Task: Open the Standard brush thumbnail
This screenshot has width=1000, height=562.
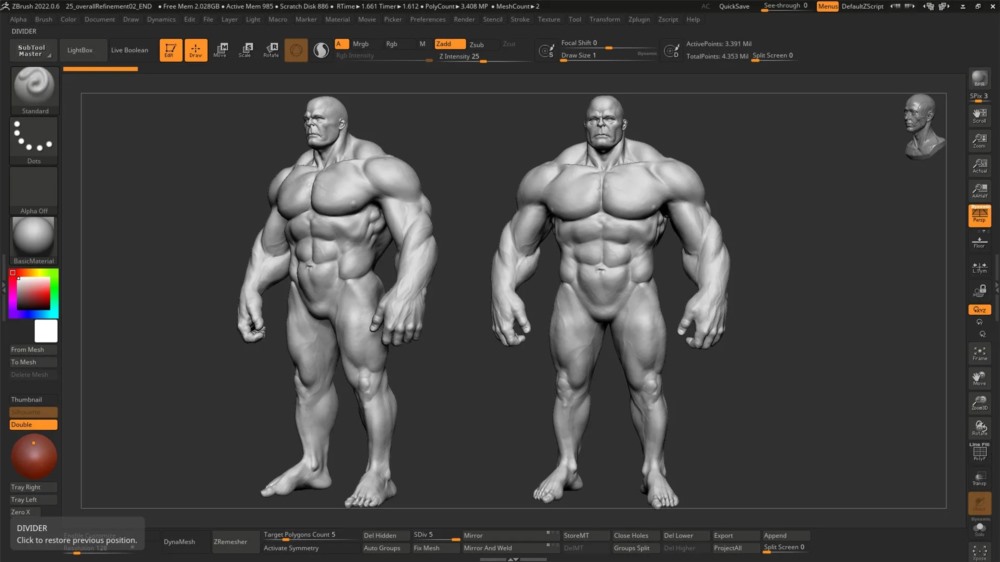Action: point(34,89)
